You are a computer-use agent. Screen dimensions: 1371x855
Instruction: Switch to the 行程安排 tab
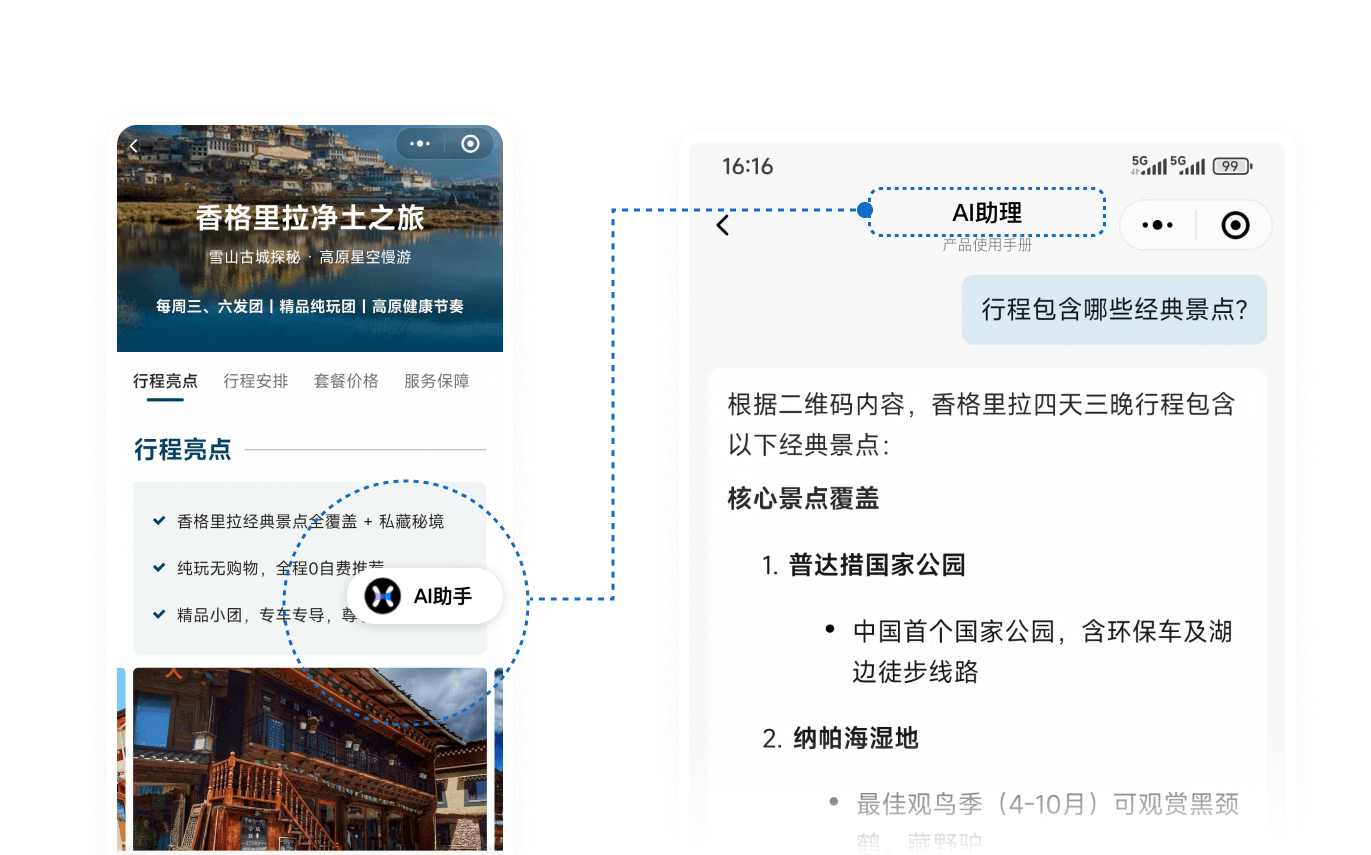(x=256, y=381)
